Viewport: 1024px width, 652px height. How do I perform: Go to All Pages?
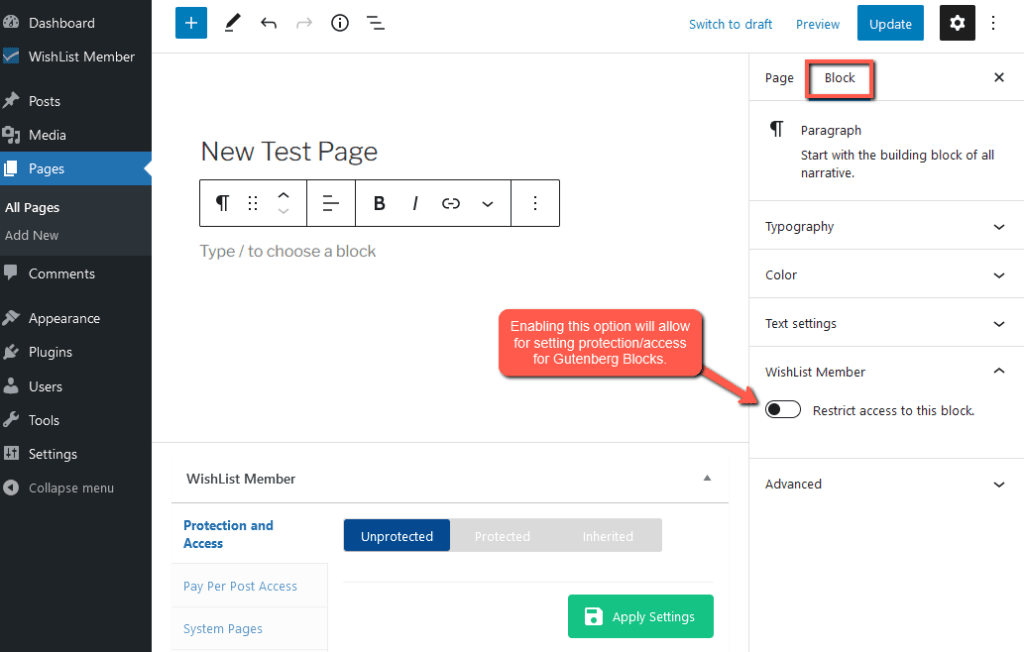[x=32, y=207]
